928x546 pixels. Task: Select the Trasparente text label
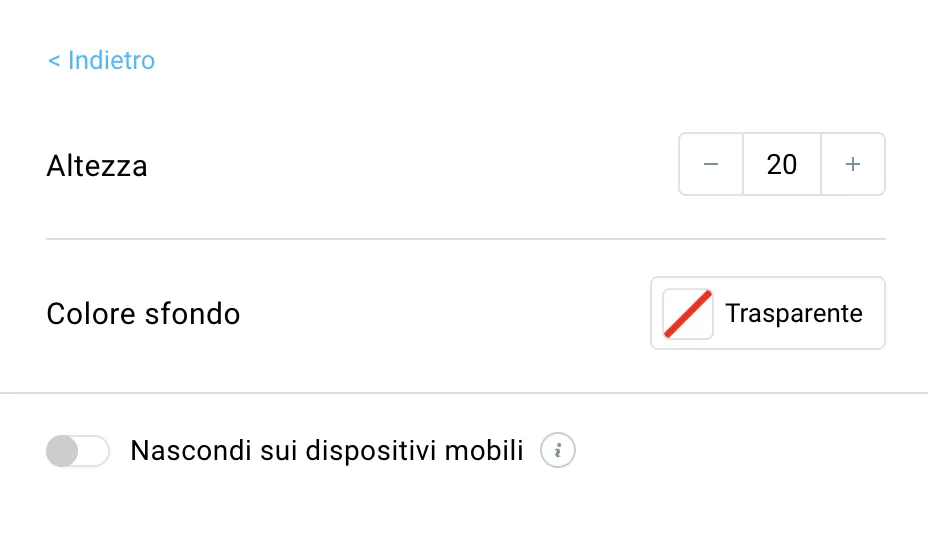point(794,314)
